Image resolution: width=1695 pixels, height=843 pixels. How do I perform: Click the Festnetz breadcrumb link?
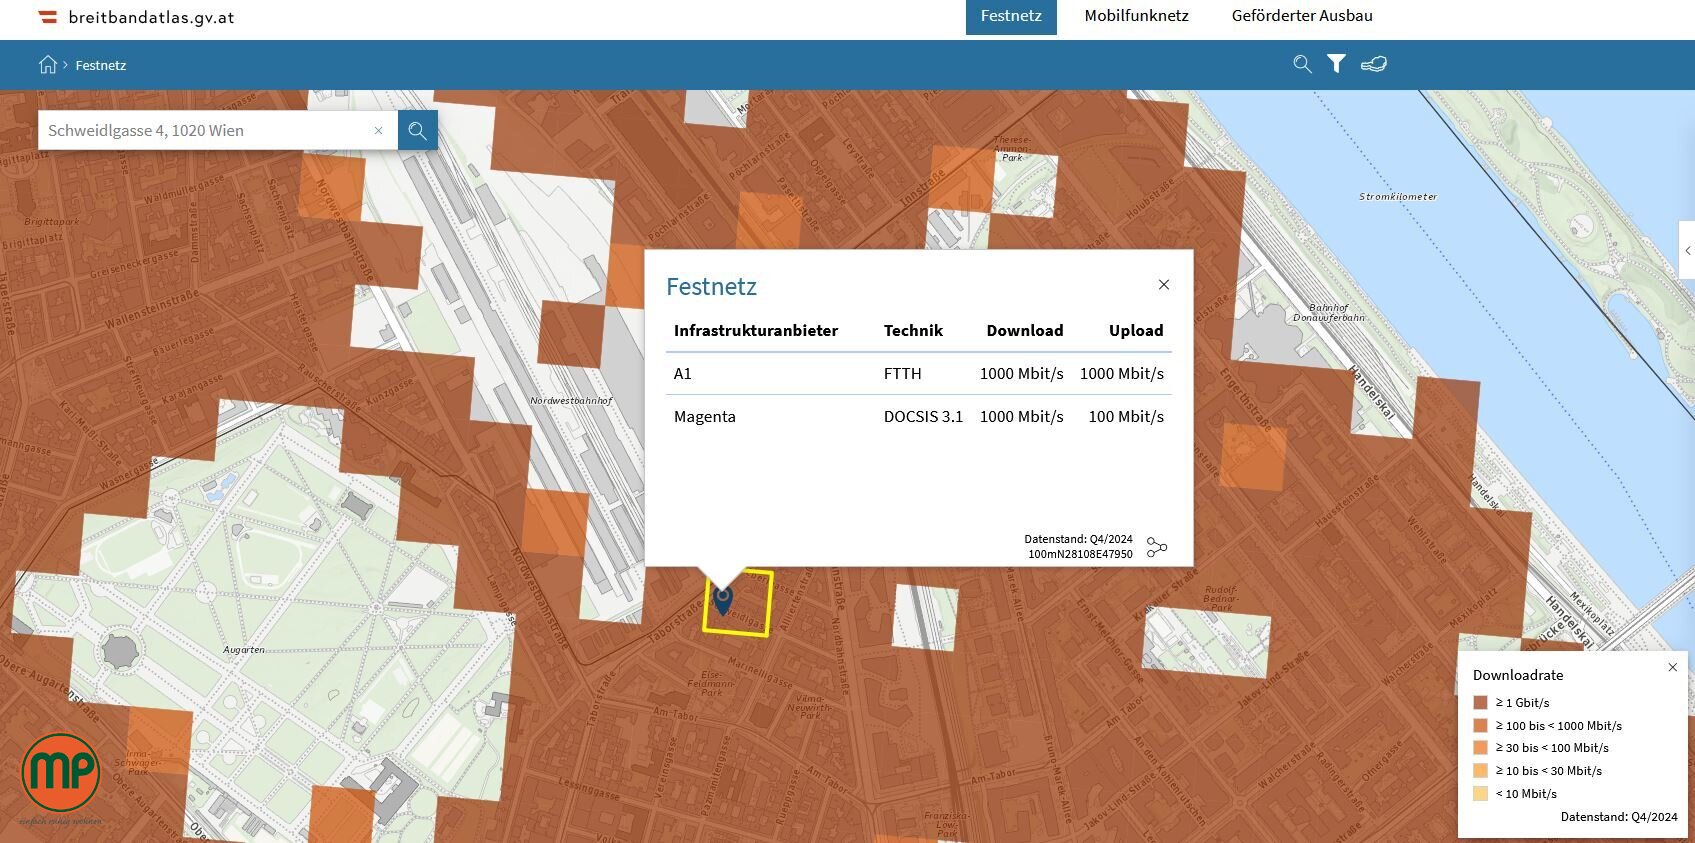pos(101,65)
